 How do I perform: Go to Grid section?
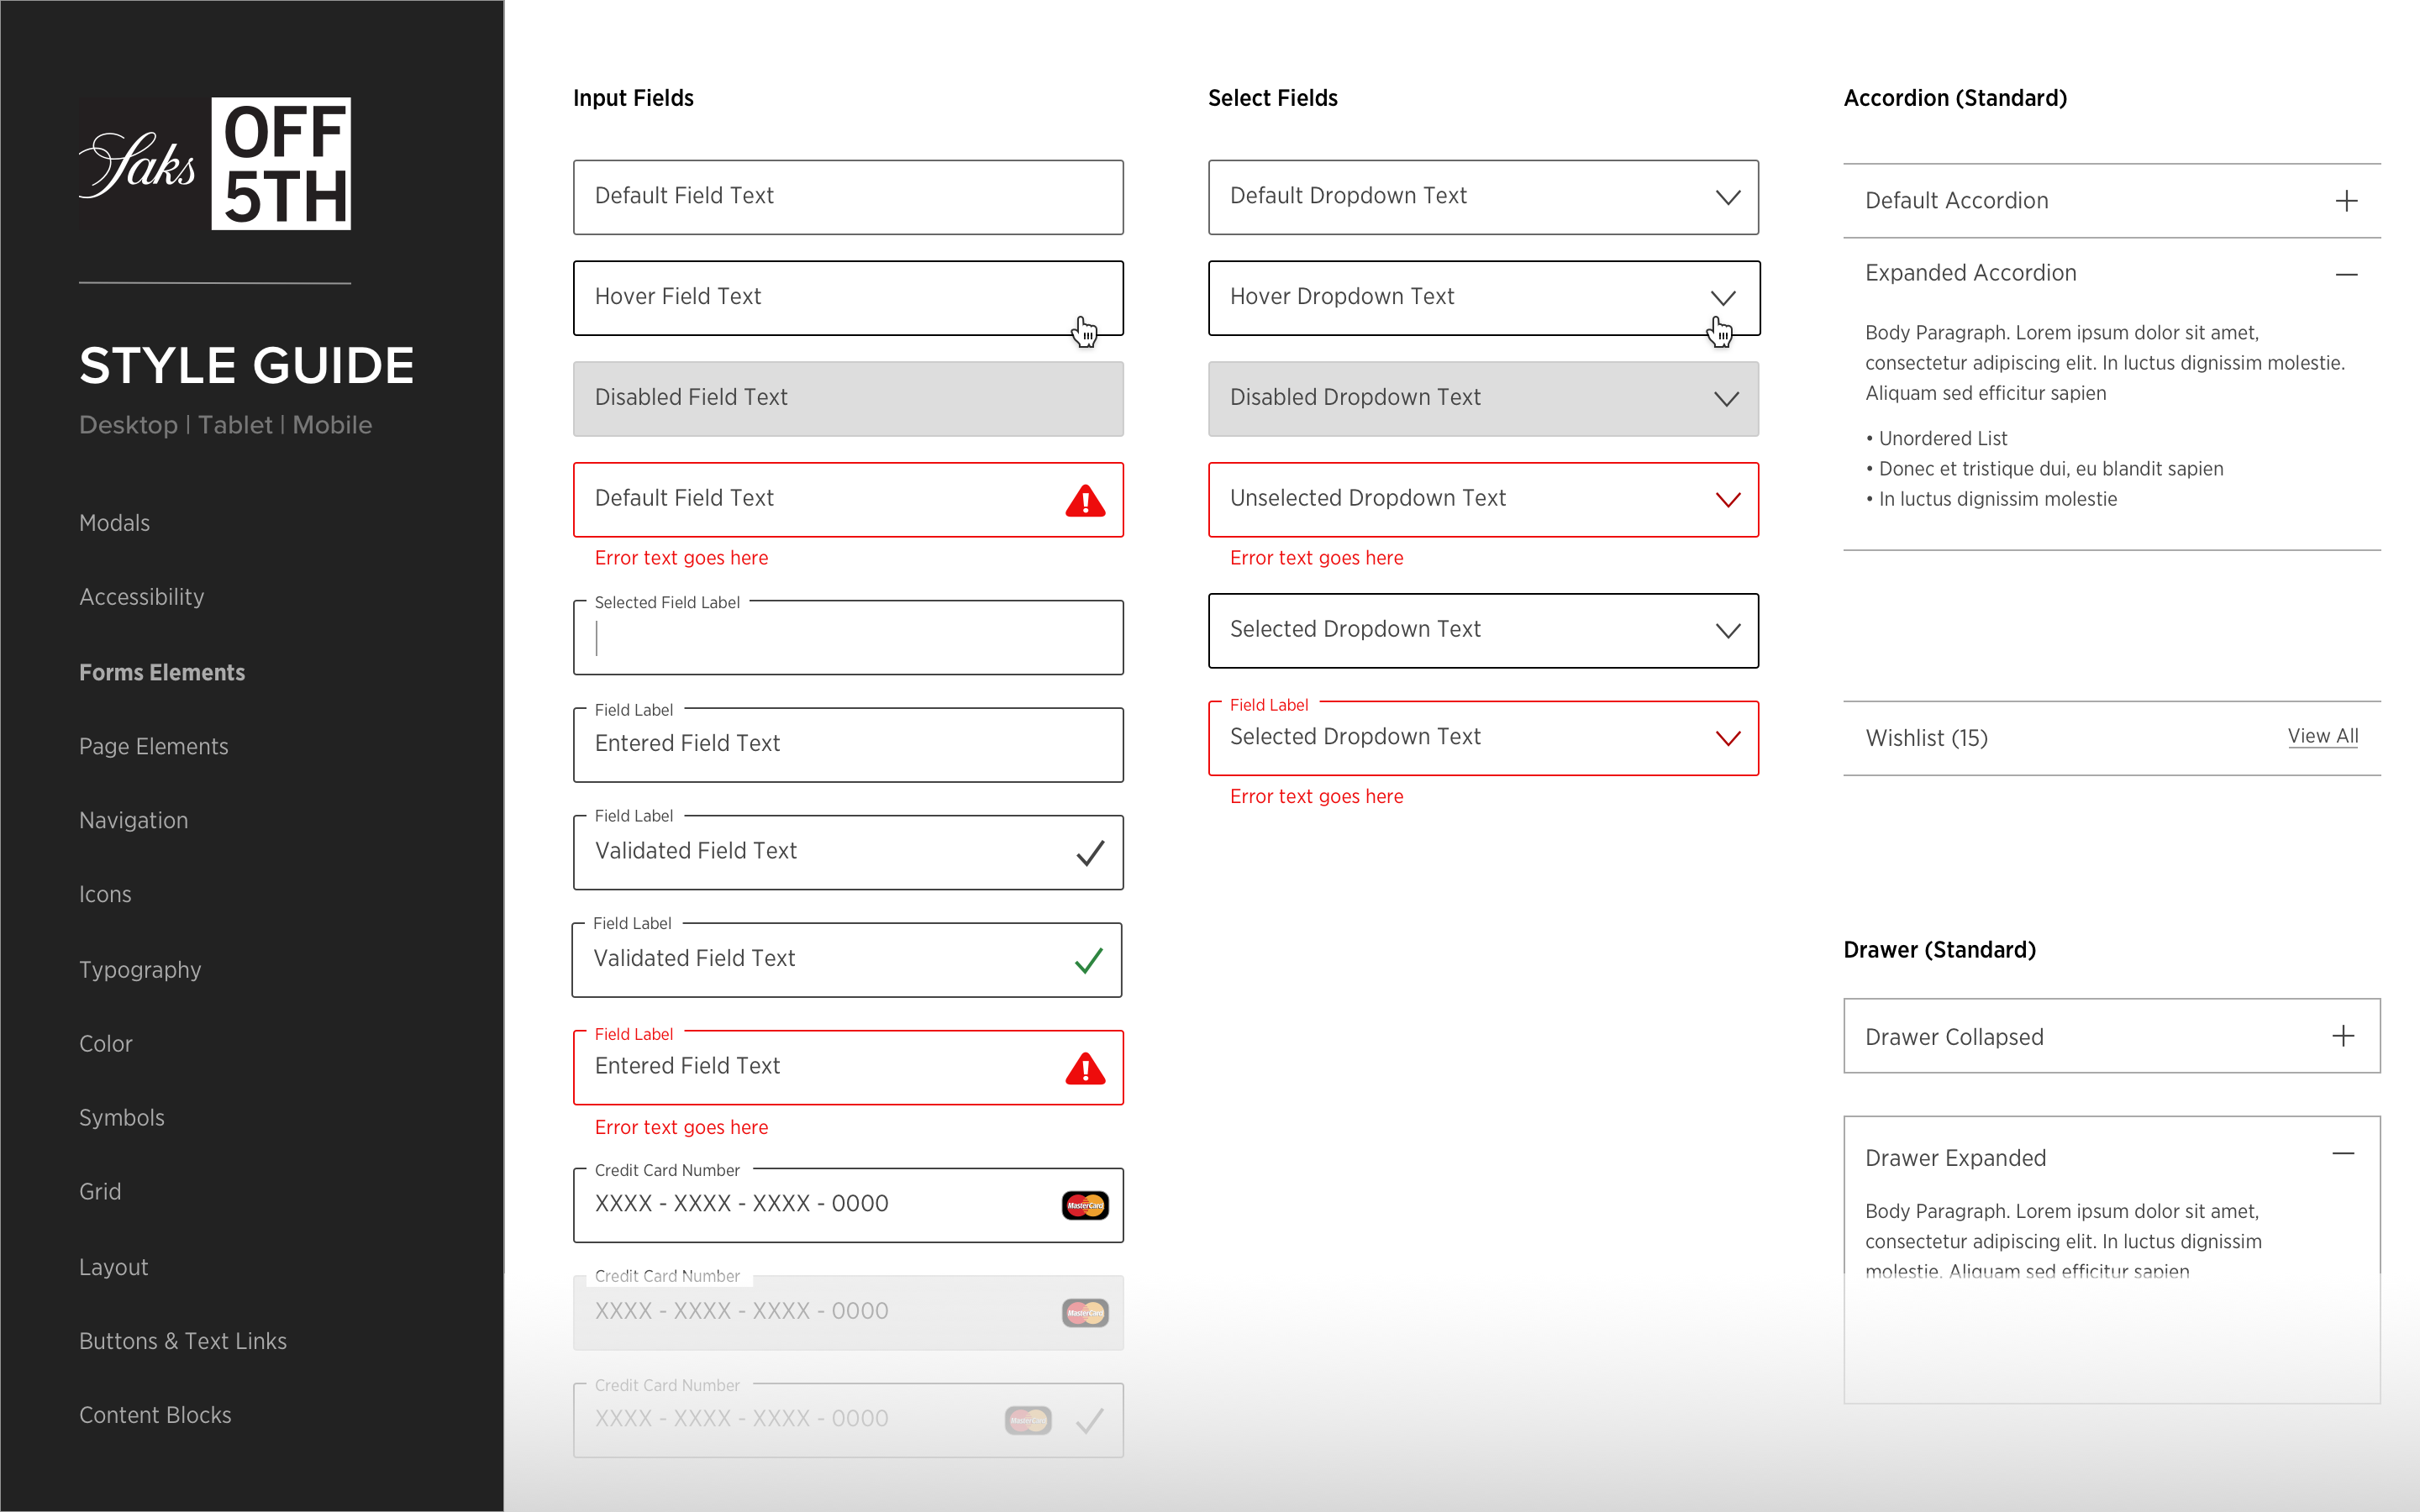click(100, 1192)
